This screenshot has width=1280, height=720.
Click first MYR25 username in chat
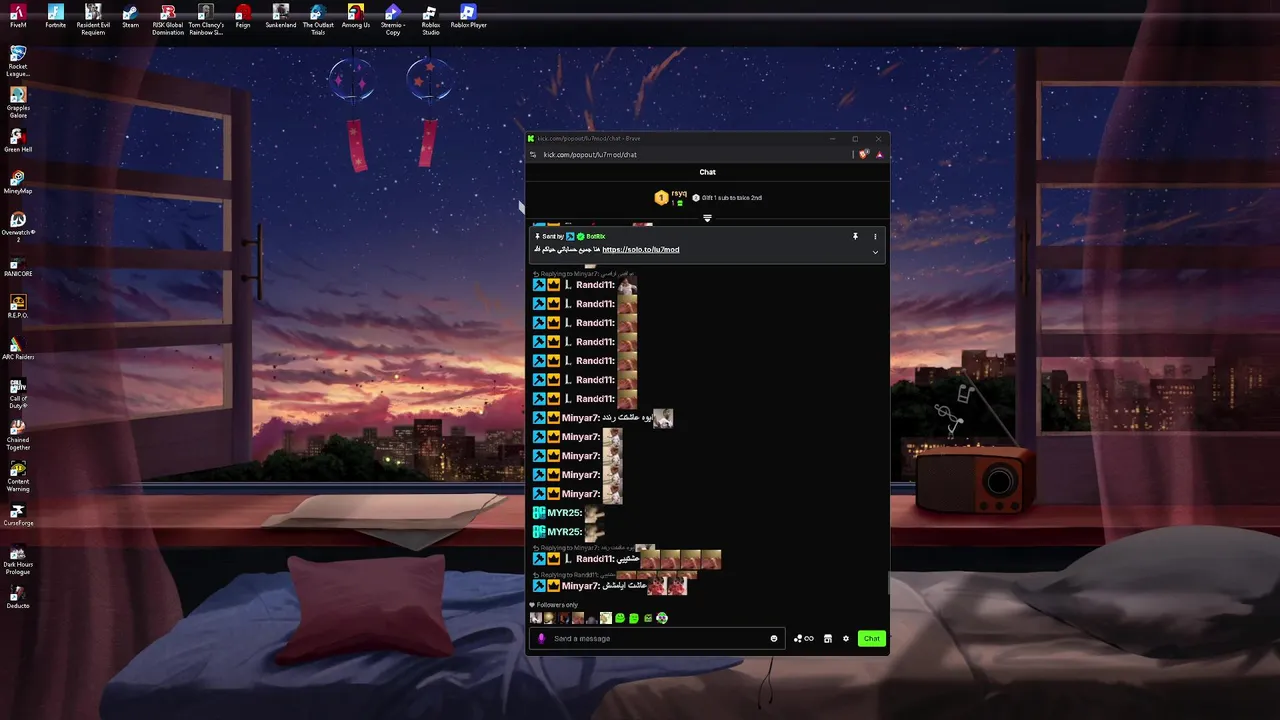click(x=564, y=513)
